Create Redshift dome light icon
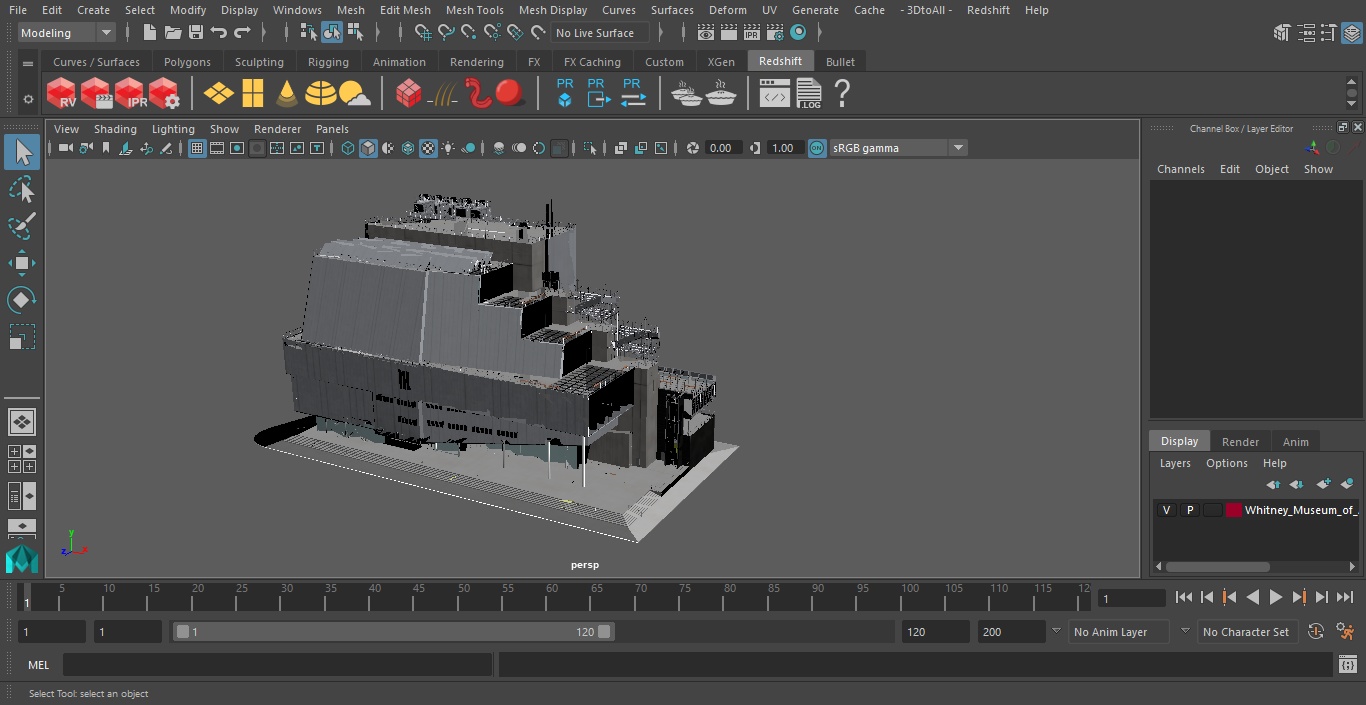 click(320, 94)
